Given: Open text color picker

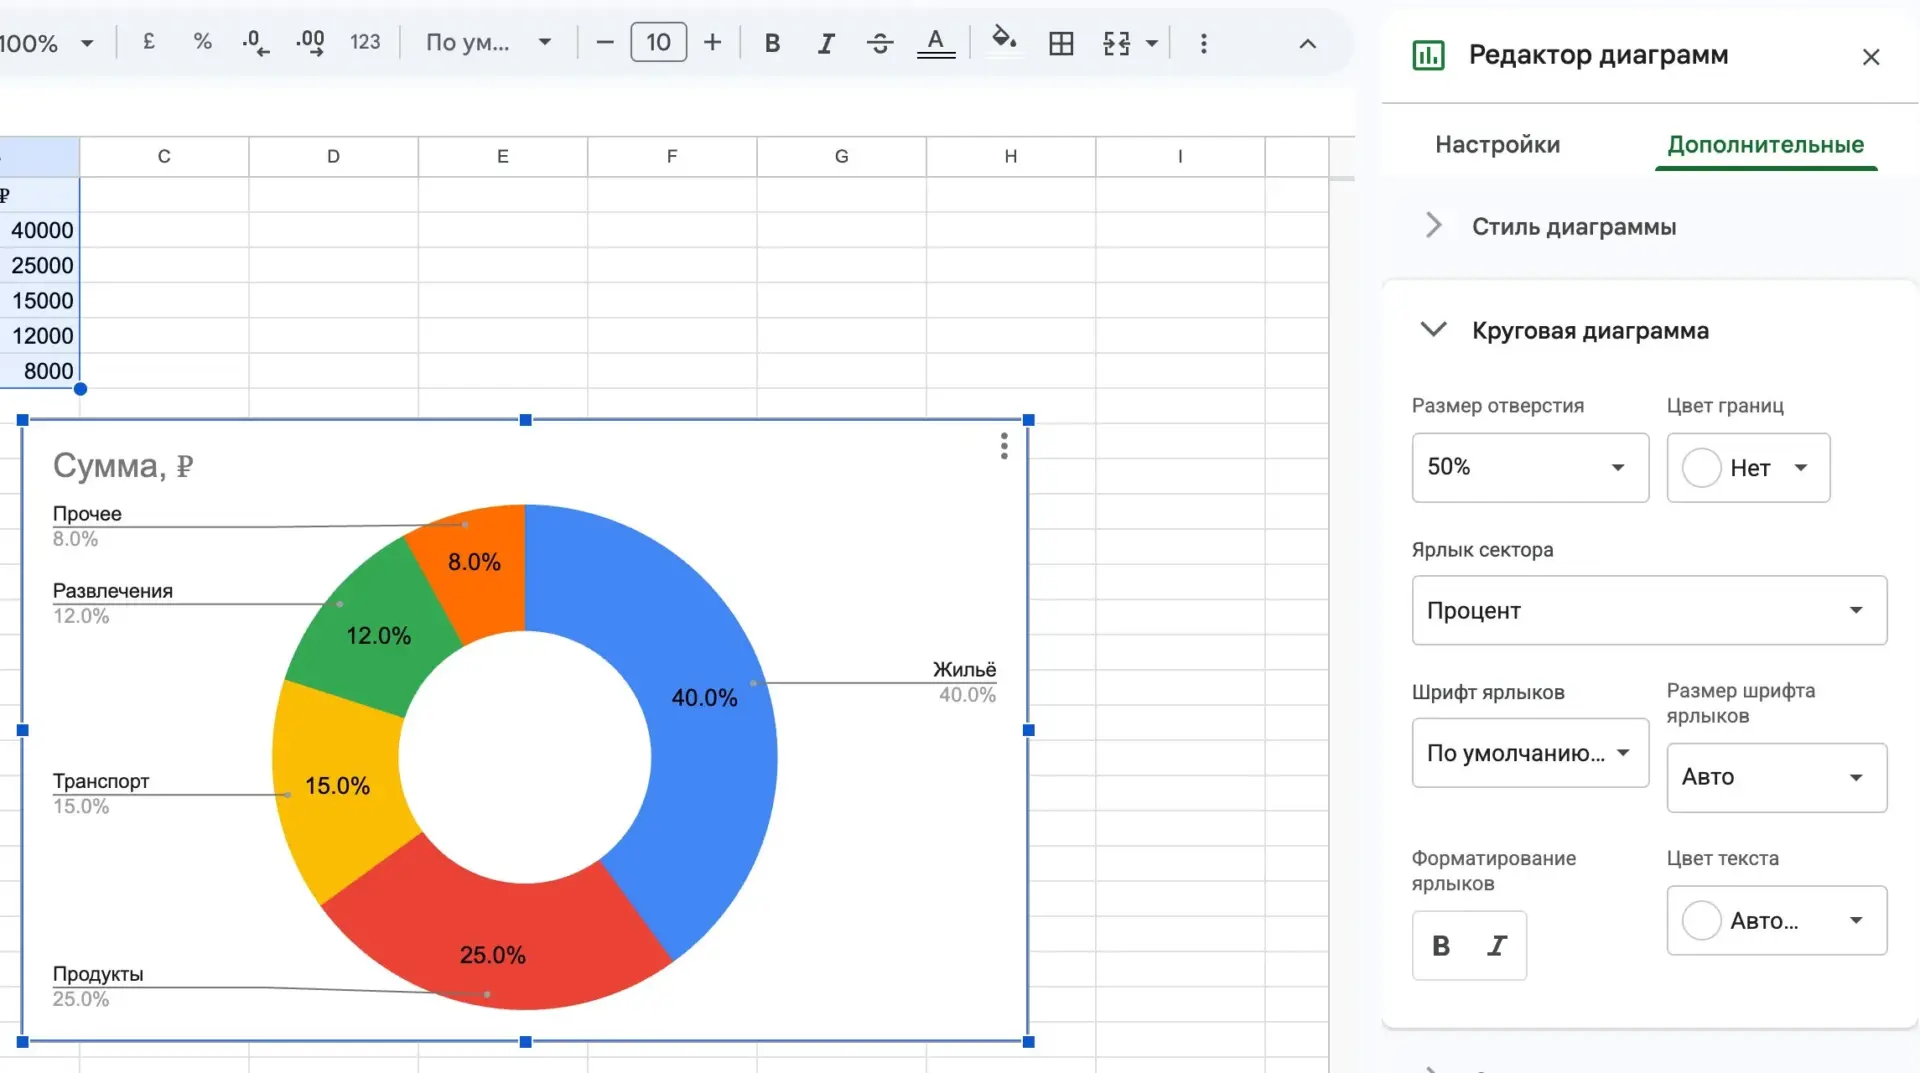Looking at the screenshot, I should coord(936,43).
